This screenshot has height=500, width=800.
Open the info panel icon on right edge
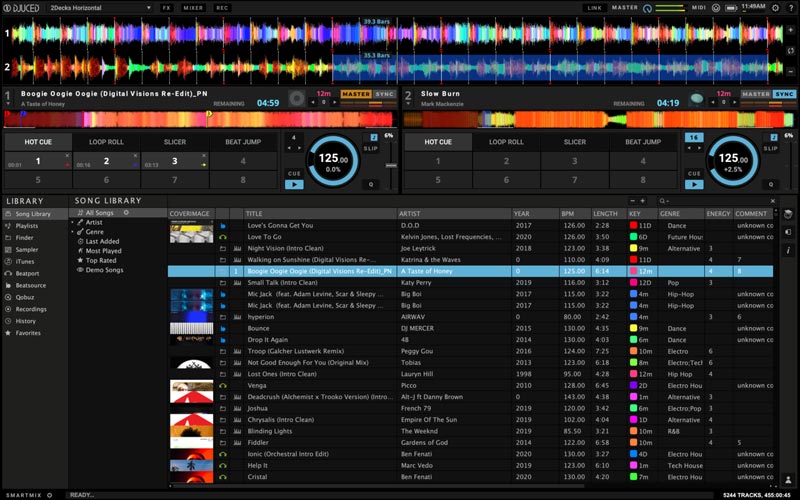click(788, 250)
